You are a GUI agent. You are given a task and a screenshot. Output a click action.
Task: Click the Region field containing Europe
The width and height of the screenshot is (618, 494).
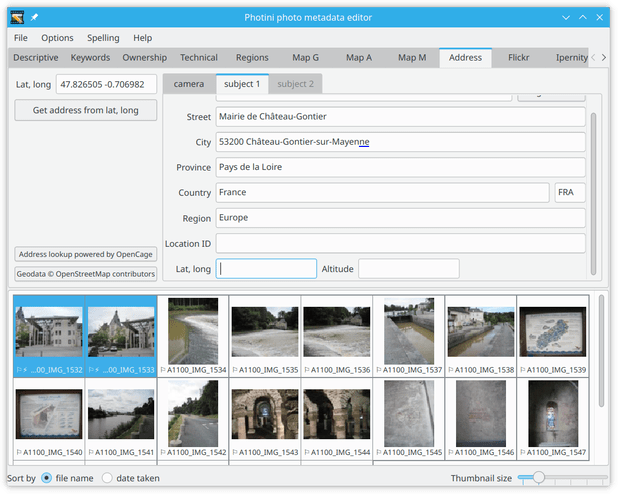pos(400,218)
